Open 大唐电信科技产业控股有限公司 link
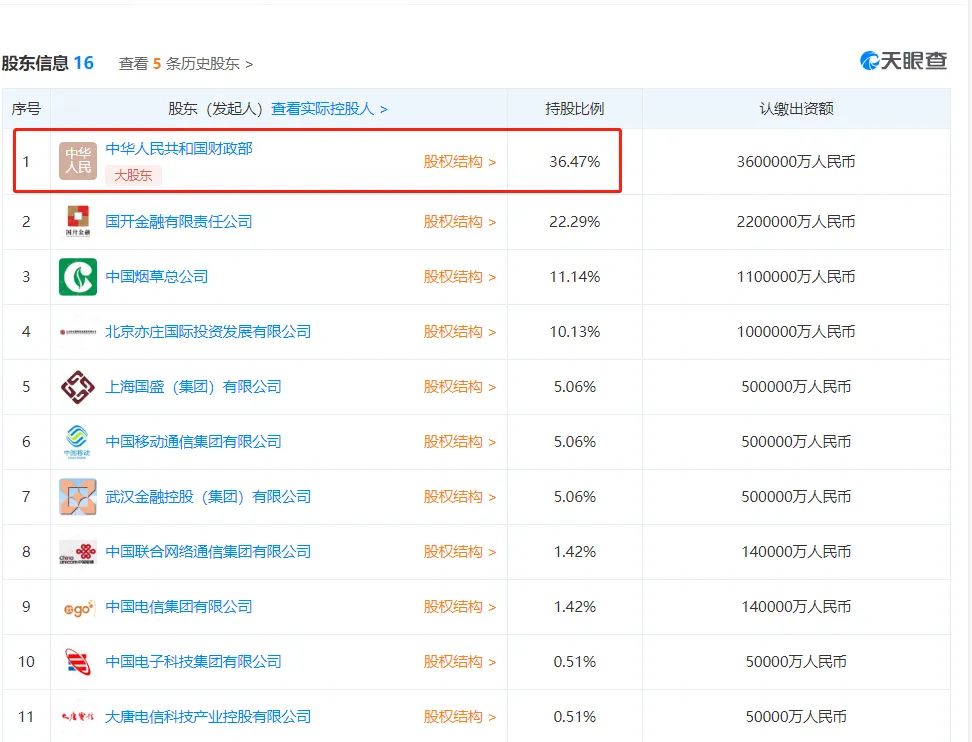Screen dimensions: 972x742 [x=208, y=717]
